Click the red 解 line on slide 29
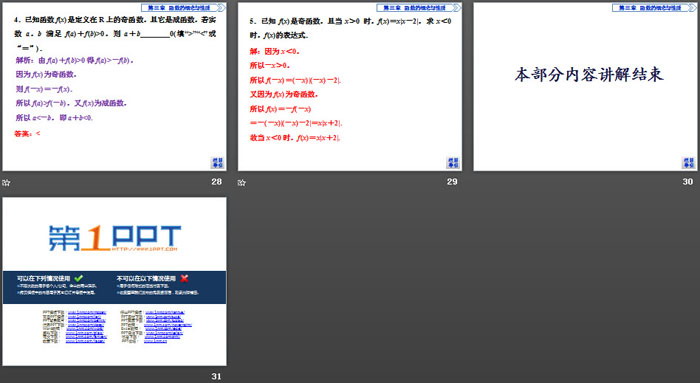 [x=274, y=51]
